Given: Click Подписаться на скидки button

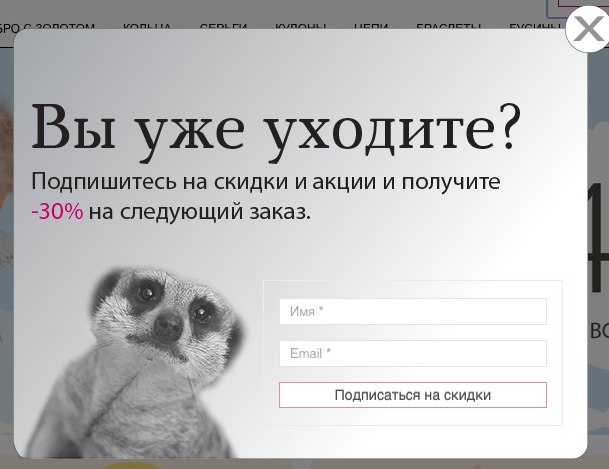Looking at the screenshot, I should [x=413, y=395].
